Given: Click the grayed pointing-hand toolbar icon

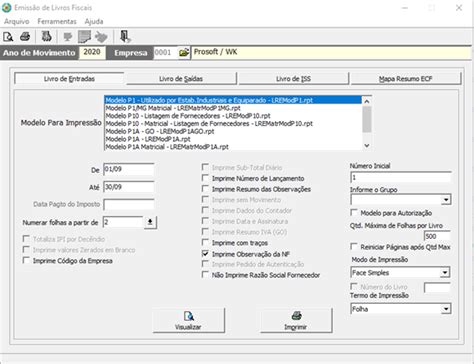Looking at the screenshot, I should (68, 36).
